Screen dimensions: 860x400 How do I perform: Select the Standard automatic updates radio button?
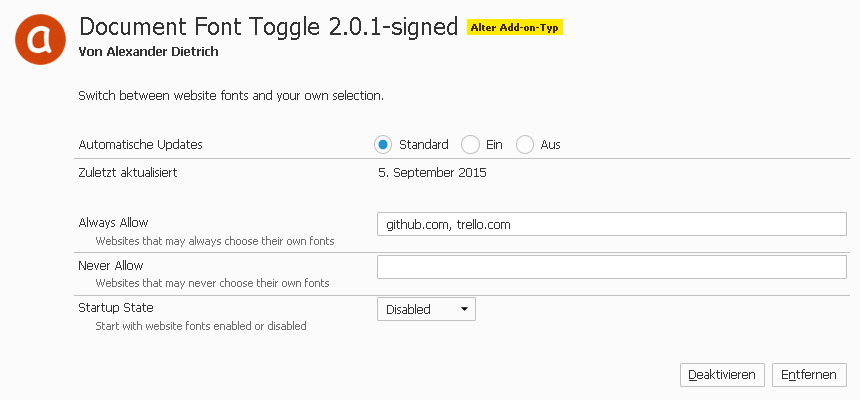coord(383,145)
